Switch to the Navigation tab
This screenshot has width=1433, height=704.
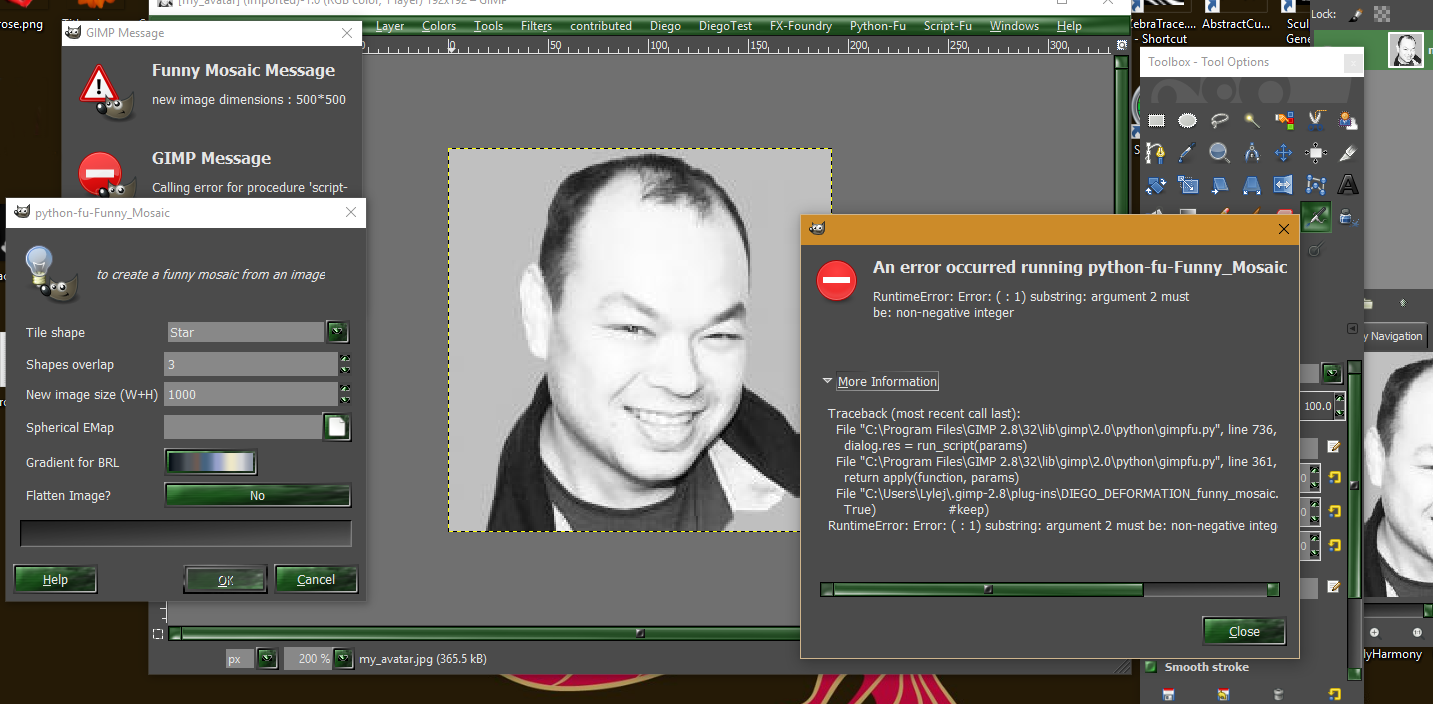(1395, 336)
